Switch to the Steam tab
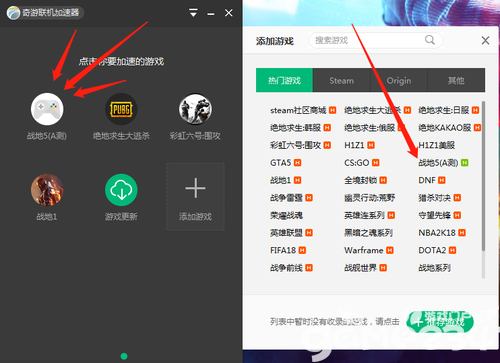Viewport: 500px width, 363px height. click(x=341, y=80)
